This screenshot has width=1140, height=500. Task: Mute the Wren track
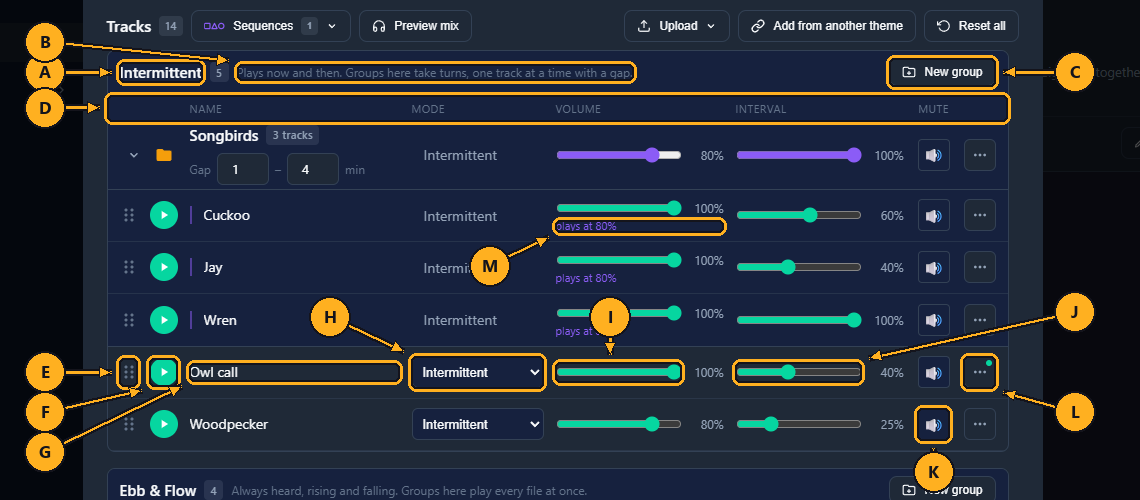[x=934, y=320]
